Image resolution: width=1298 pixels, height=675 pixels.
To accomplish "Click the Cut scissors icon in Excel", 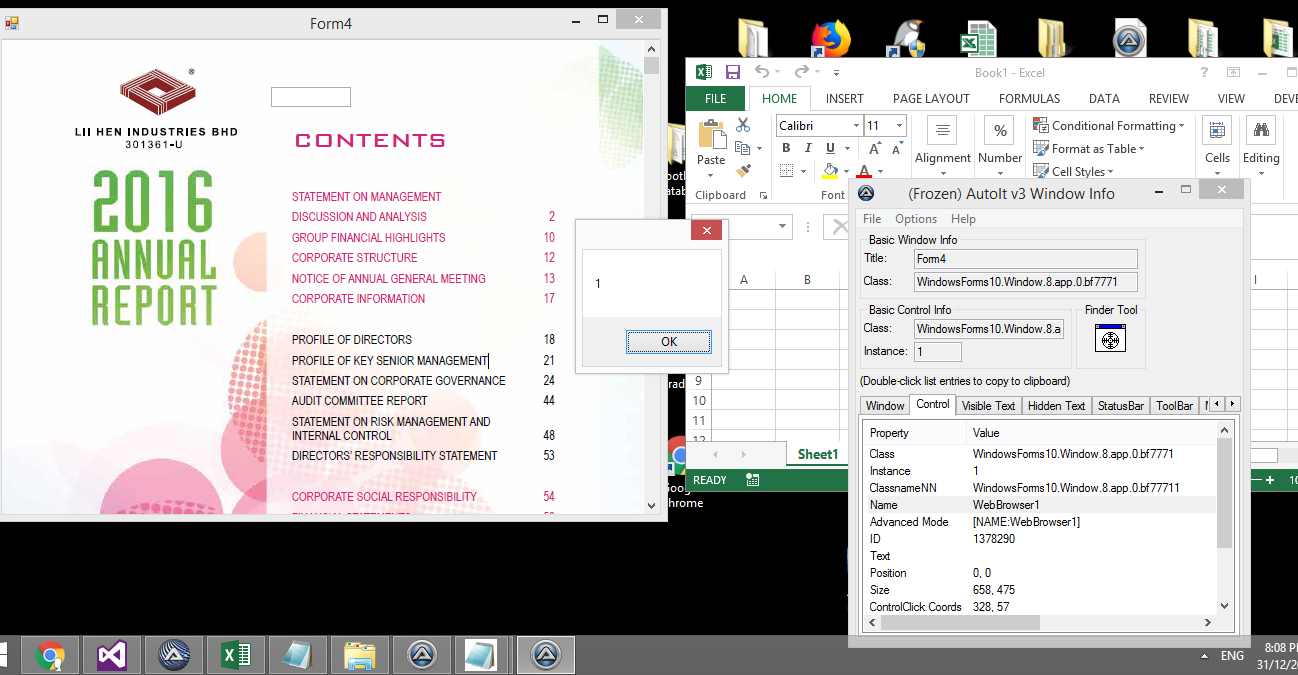I will click(x=743, y=125).
